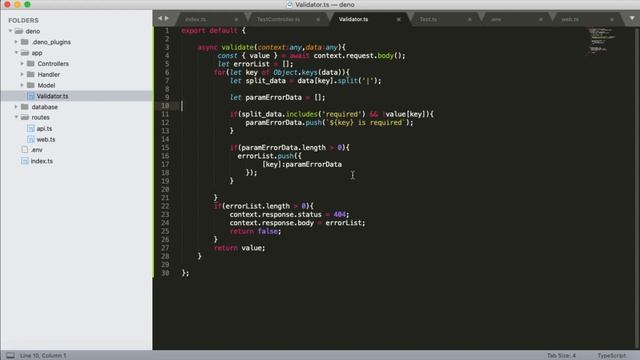Screen dimensions: 640x360
Task: Click 'export default' on line 1
Action: [x=209, y=31]
